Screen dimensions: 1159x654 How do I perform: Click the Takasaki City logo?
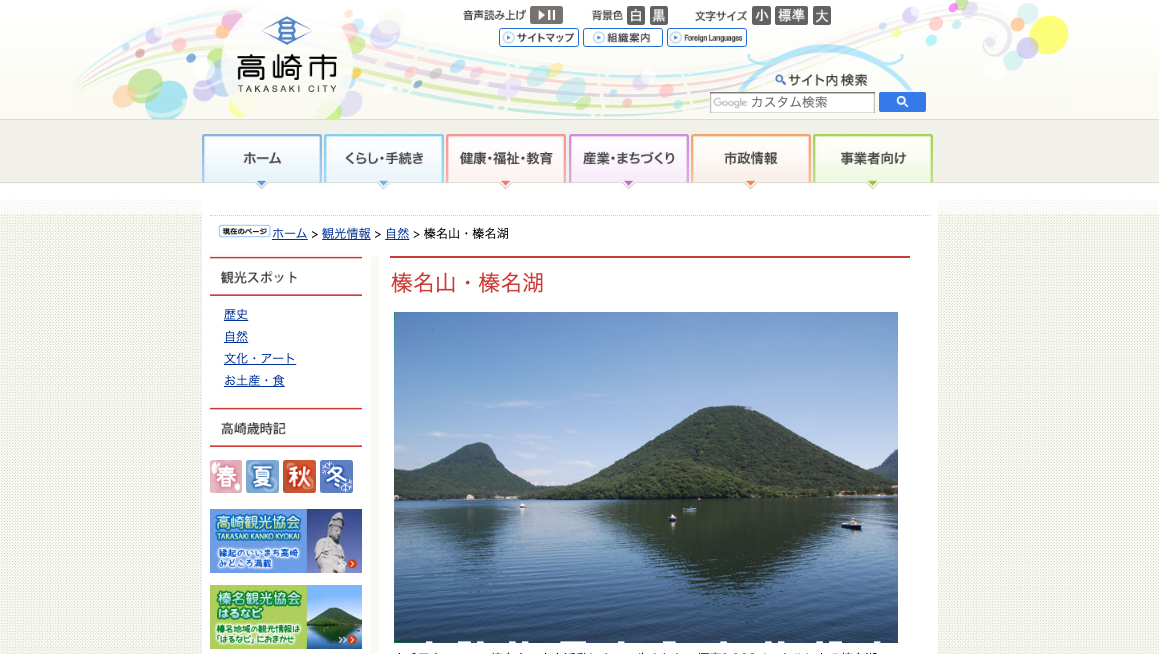(287, 55)
